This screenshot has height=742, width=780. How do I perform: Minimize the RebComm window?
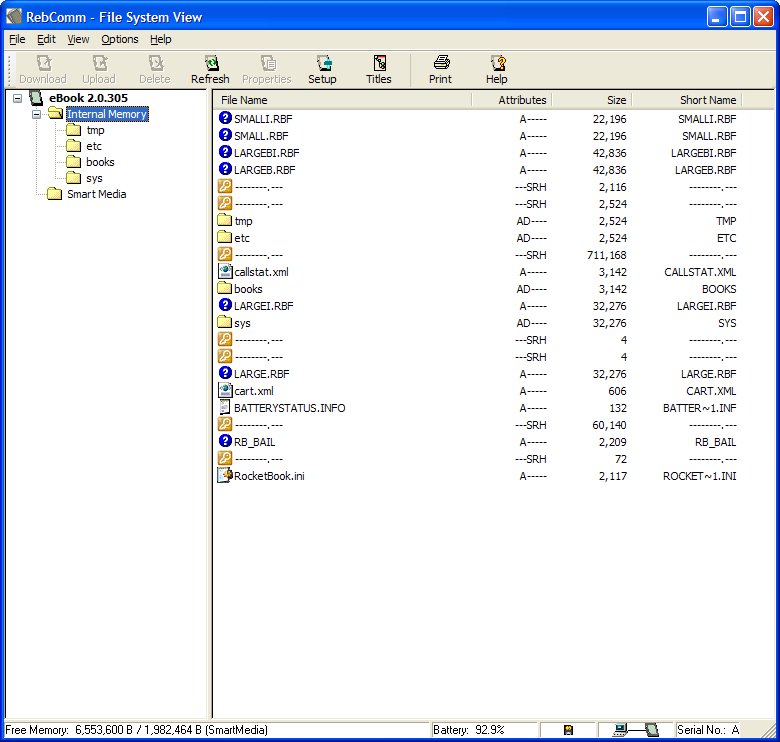[717, 17]
